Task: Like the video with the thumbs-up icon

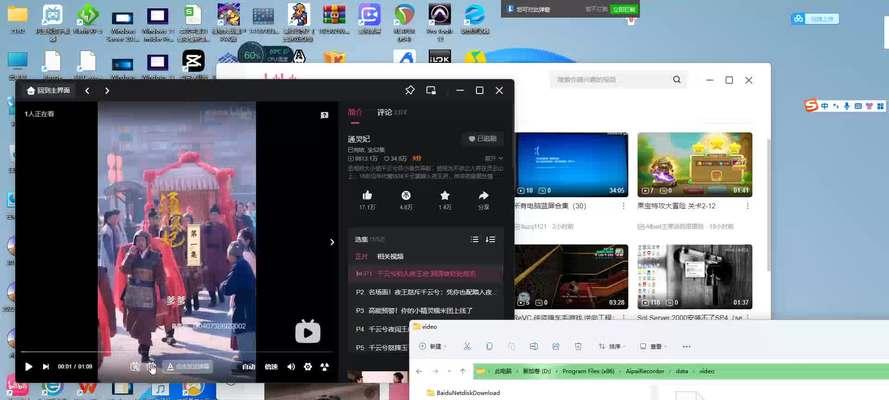Action: pyautogui.click(x=367, y=195)
